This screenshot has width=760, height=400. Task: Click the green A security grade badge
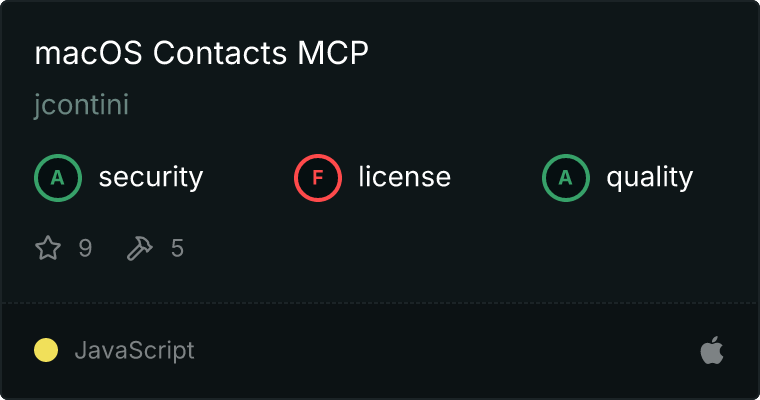pyautogui.click(x=58, y=177)
